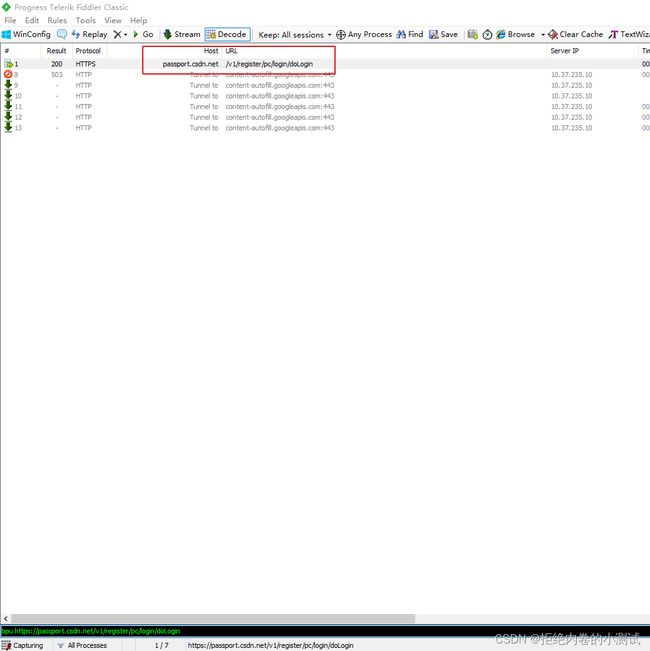Click 1 / 7 session count in status bar
Screen dimensions: 650x651
tap(161, 646)
